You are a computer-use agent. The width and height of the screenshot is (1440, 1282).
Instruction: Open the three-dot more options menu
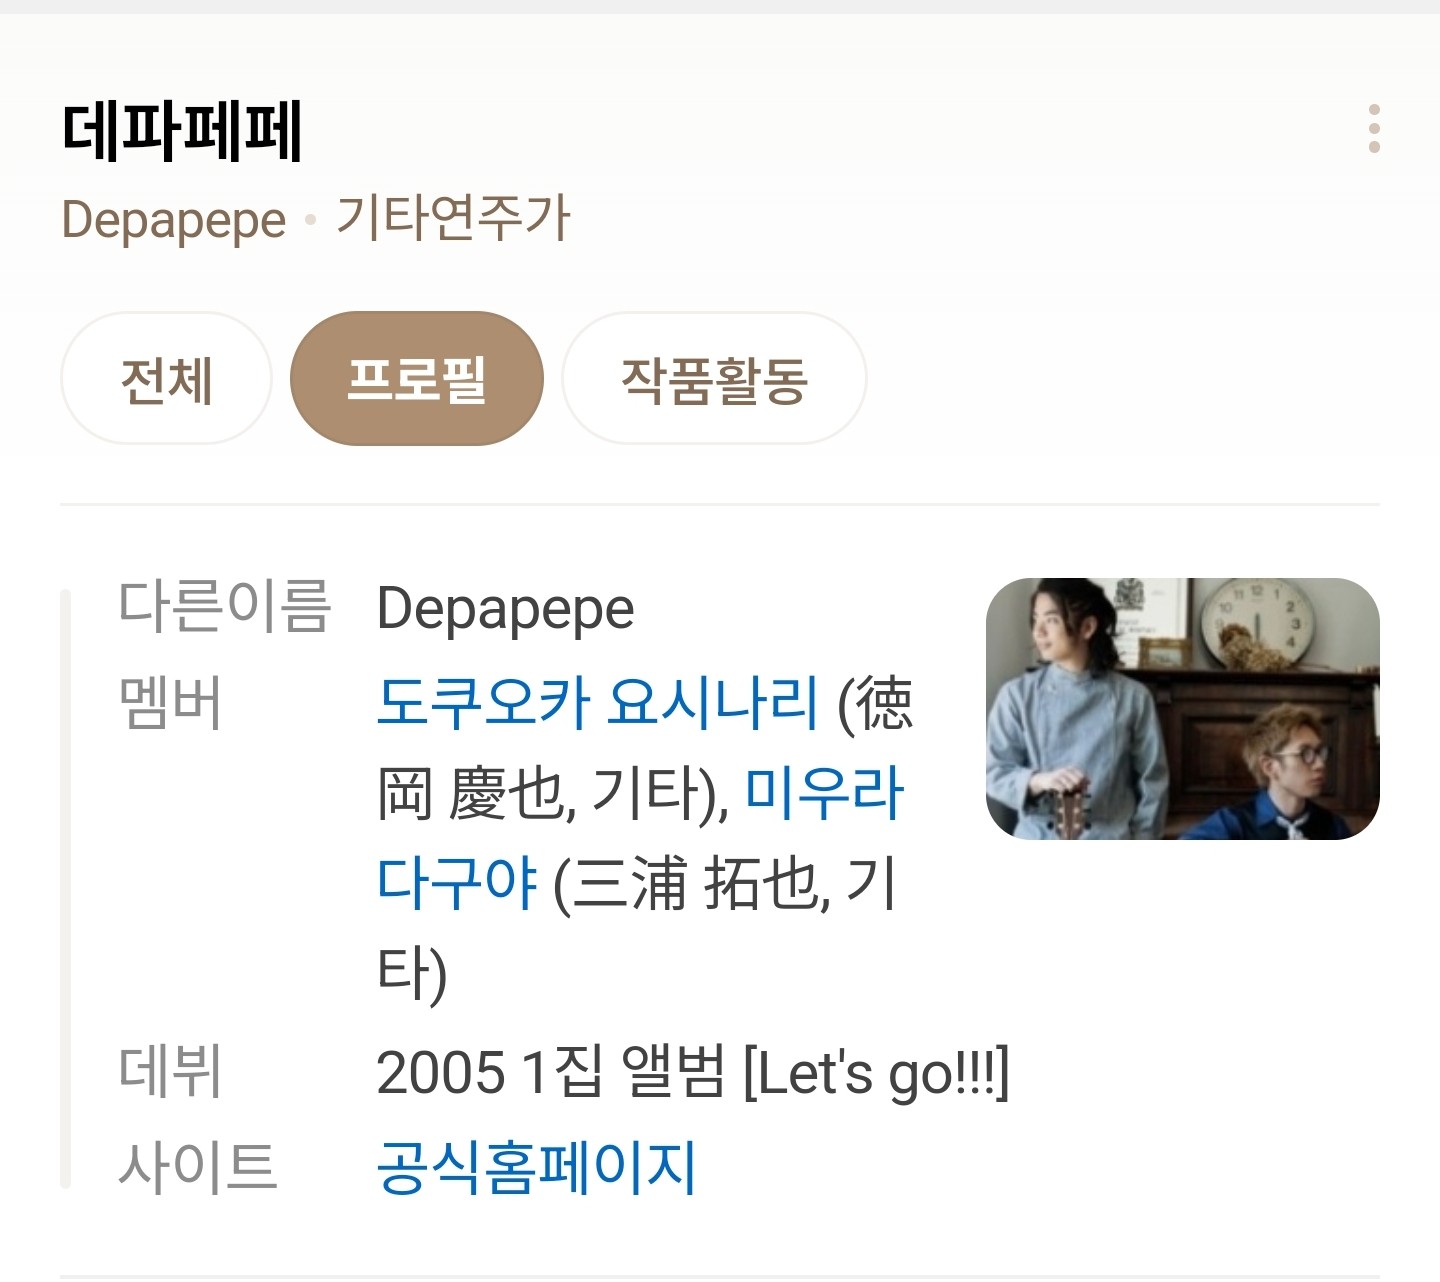click(x=1374, y=129)
